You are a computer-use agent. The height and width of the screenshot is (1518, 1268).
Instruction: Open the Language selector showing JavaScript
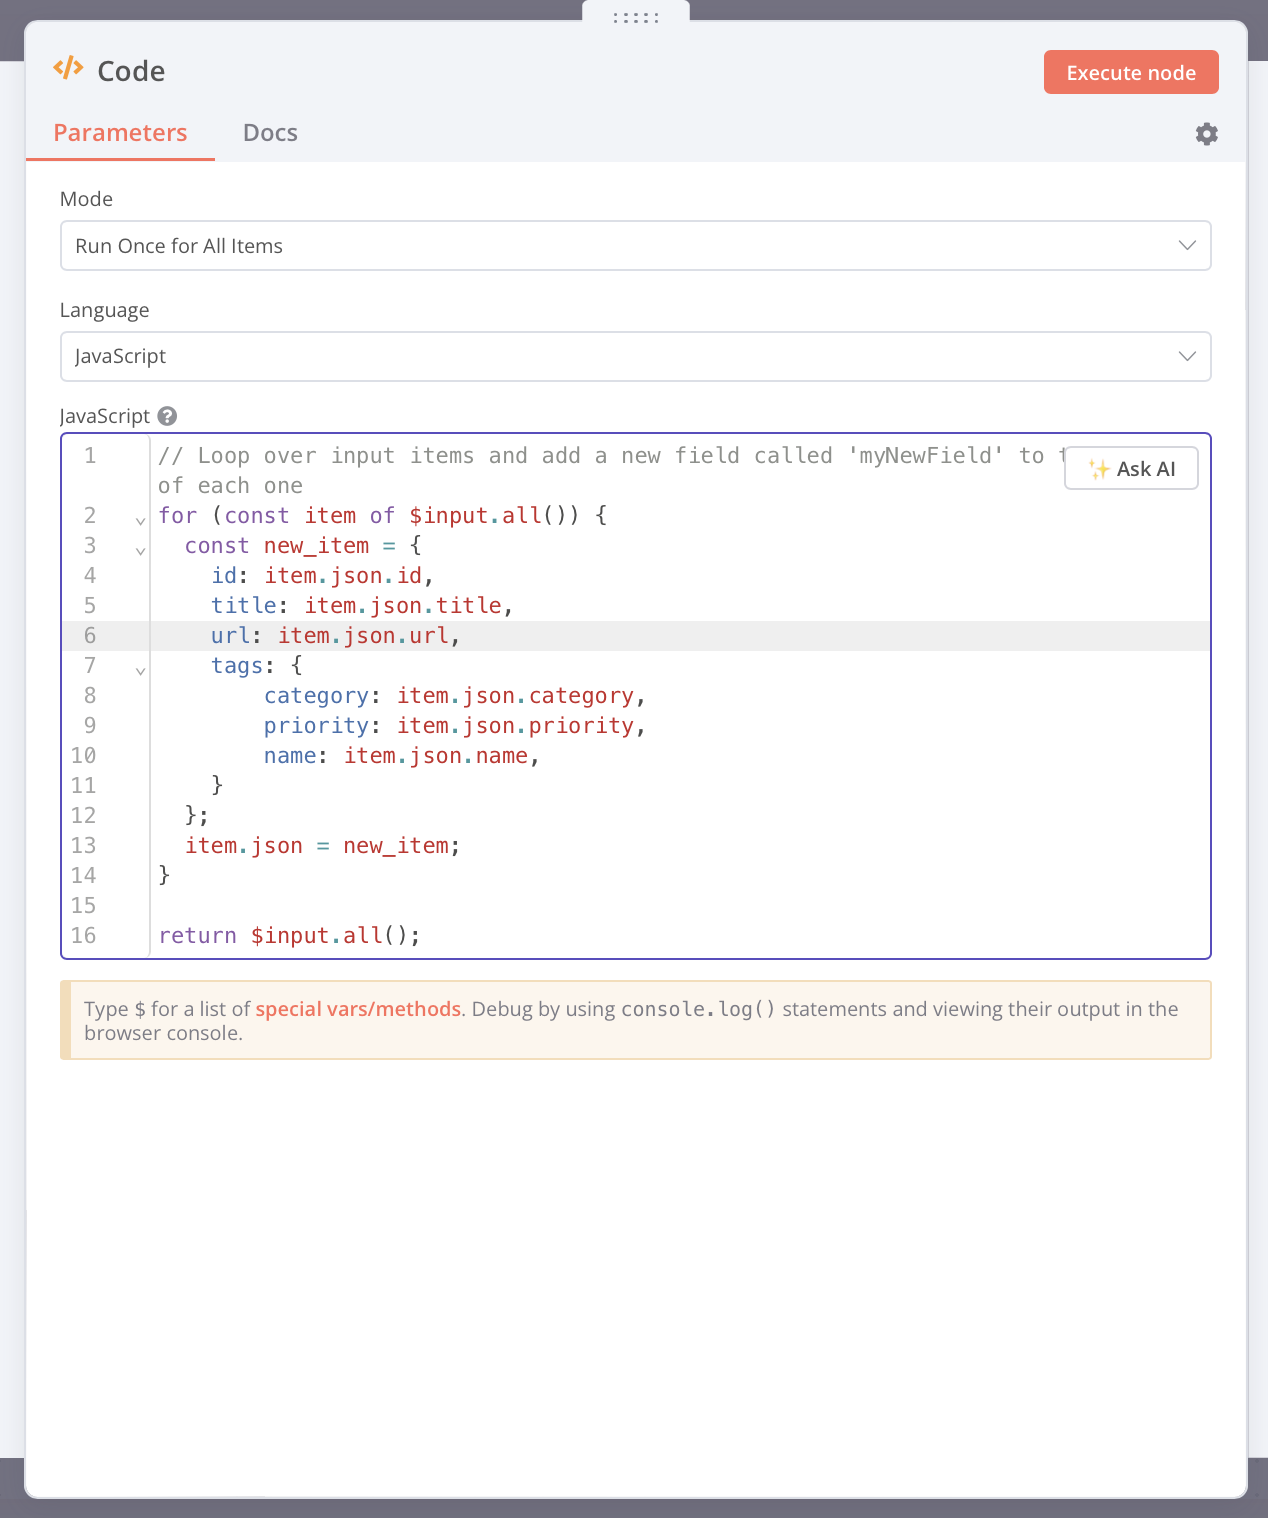tap(635, 356)
